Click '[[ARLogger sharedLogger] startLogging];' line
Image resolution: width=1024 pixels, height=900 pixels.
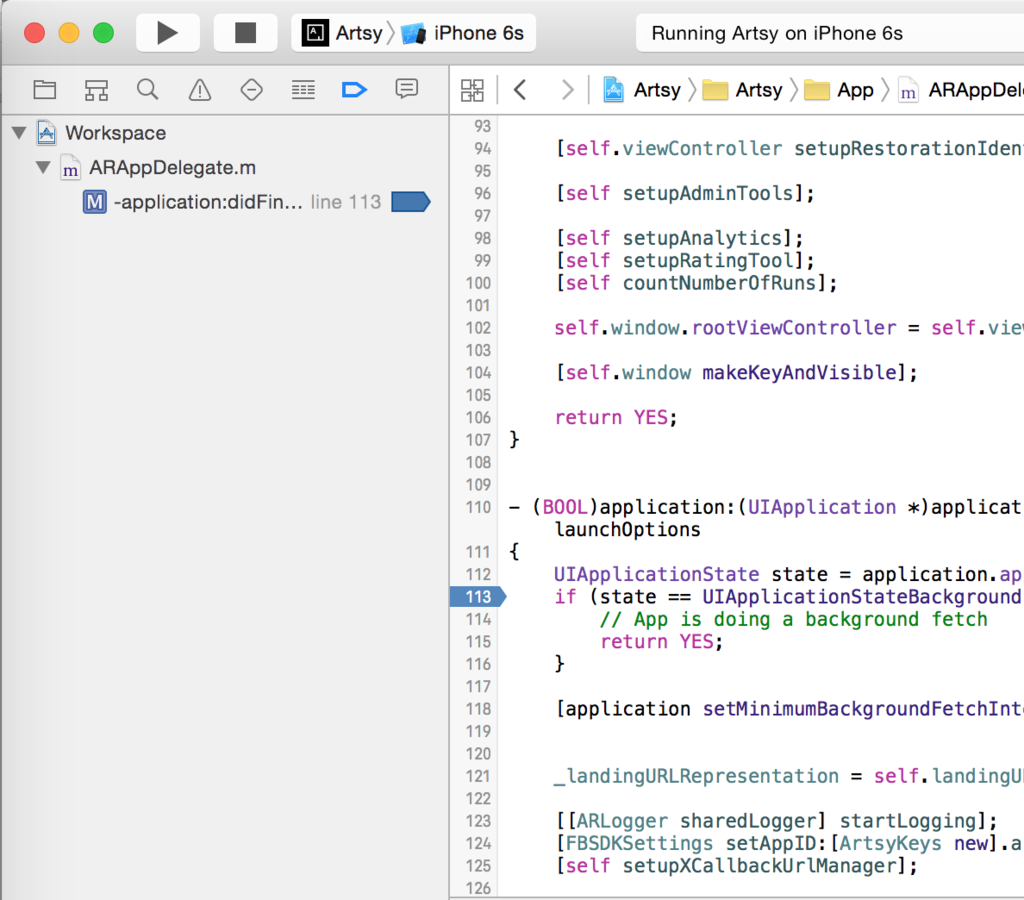click(776, 821)
